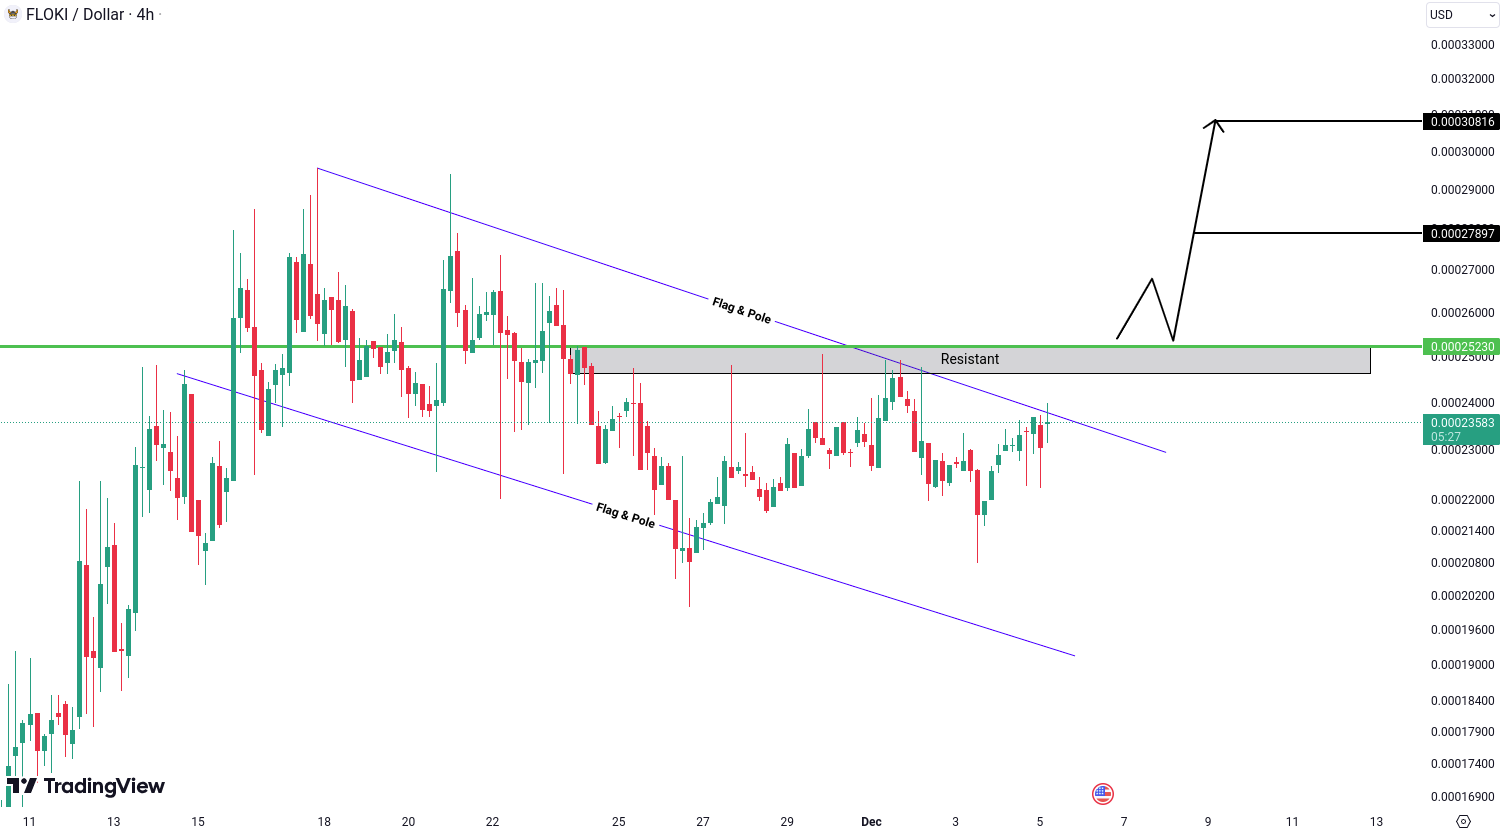Click the 9 date on time axis
1501x831 pixels.
coord(1208,822)
